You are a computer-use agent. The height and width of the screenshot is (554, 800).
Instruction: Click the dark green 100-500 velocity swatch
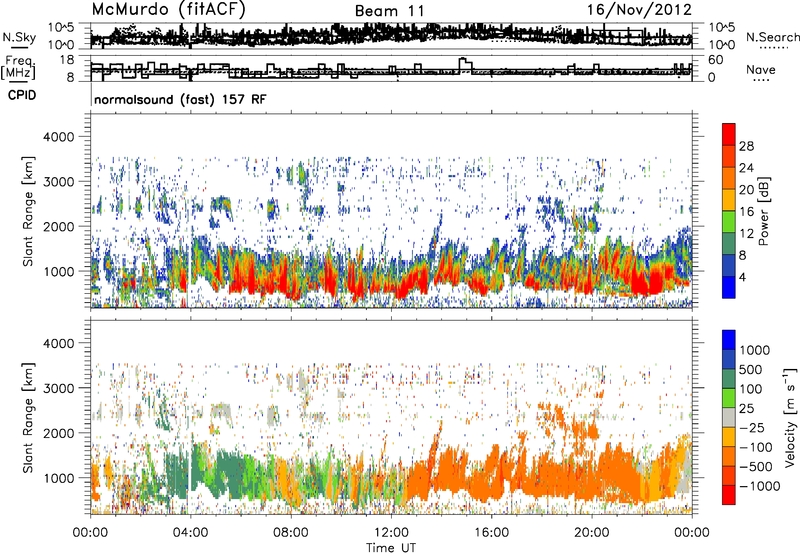click(729, 379)
